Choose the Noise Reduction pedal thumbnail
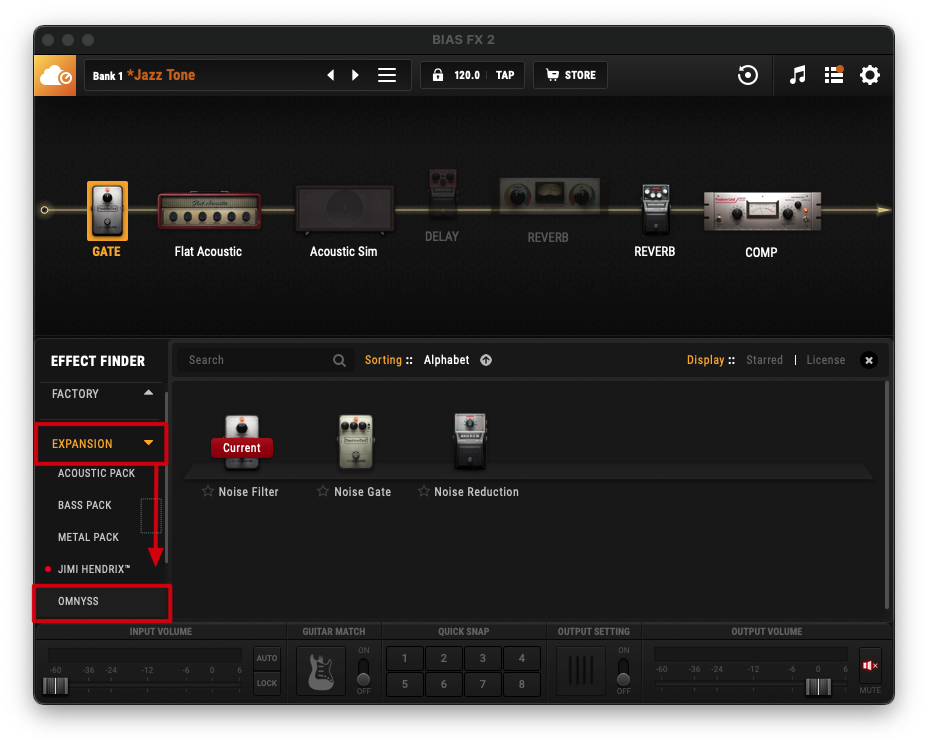This screenshot has height=746, width=928. coord(470,442)
